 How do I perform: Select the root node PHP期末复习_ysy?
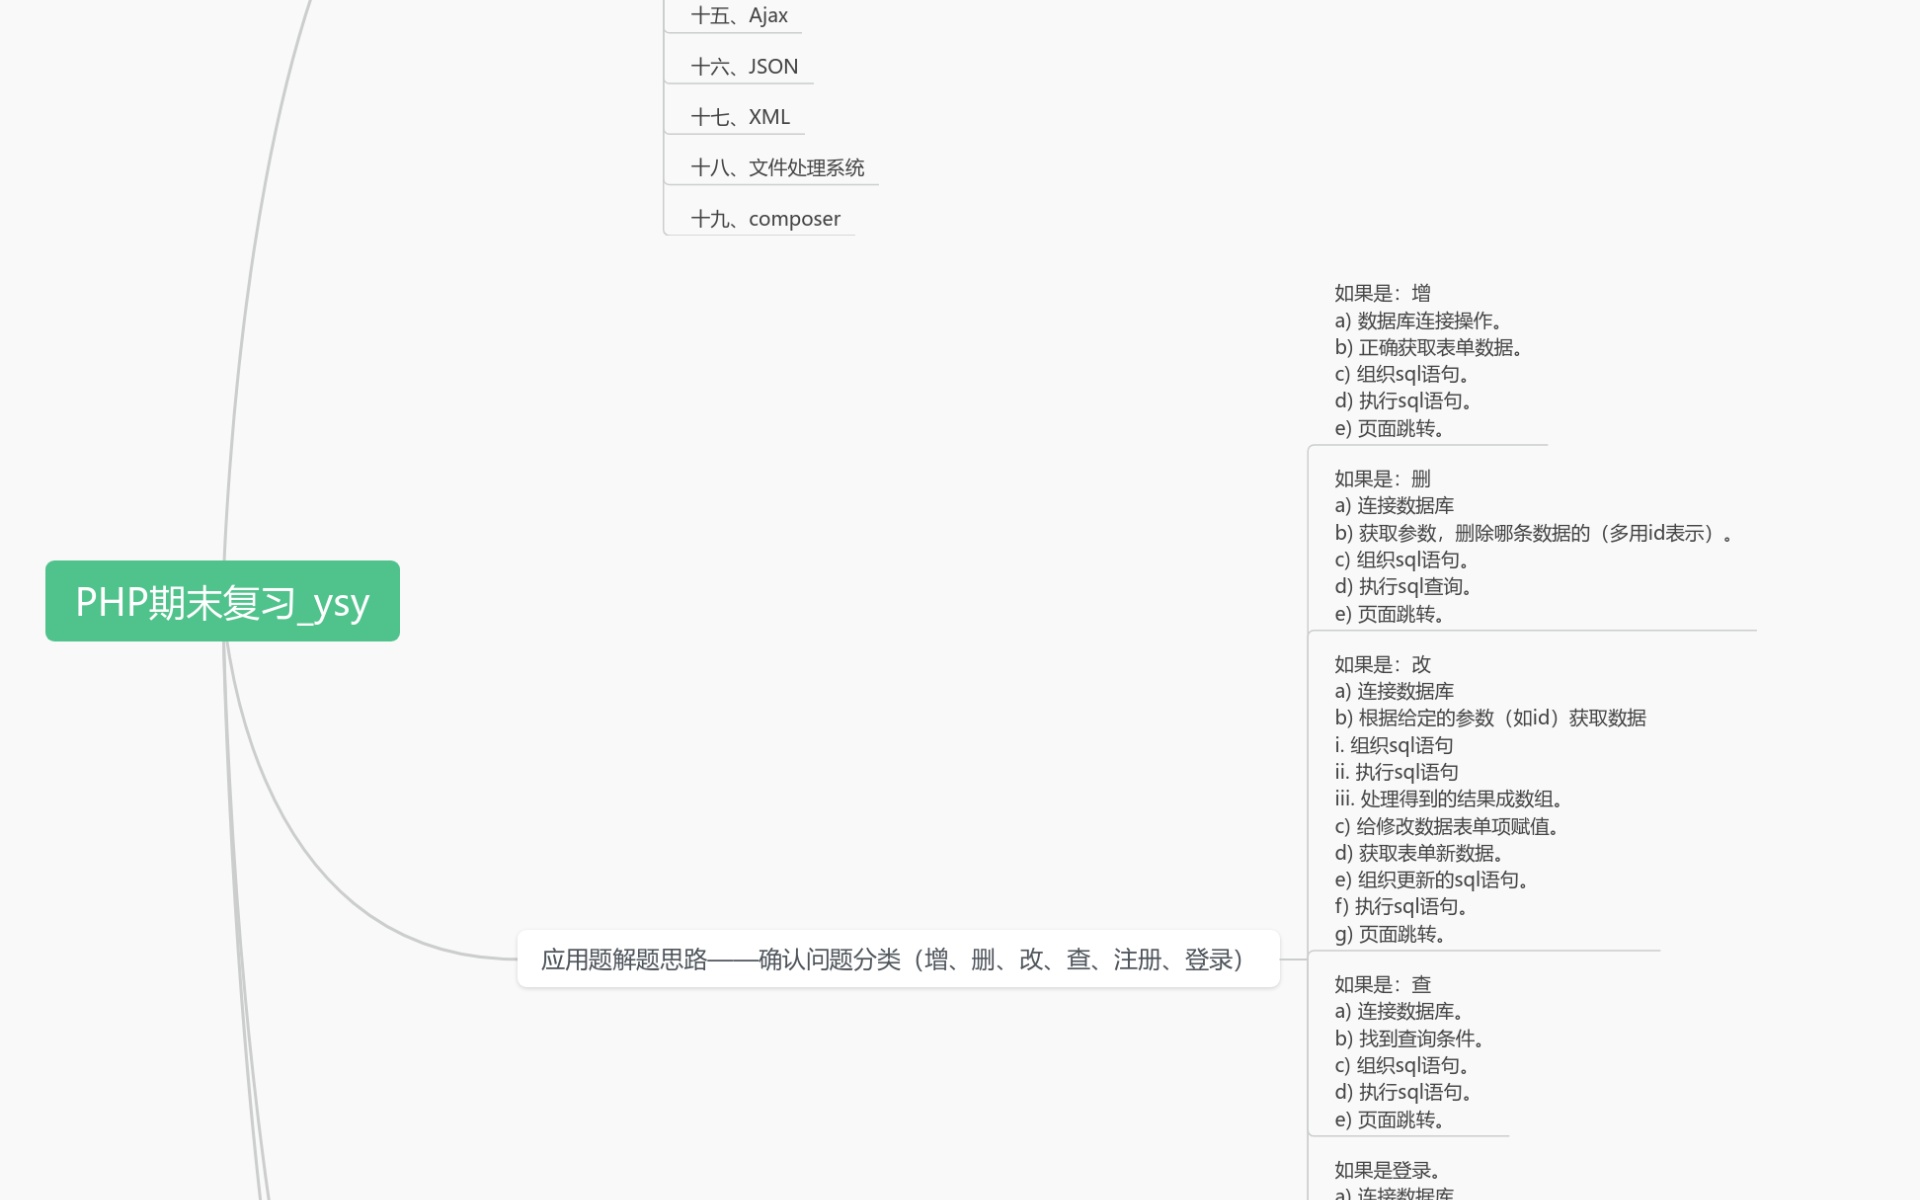tap(222, 601)
